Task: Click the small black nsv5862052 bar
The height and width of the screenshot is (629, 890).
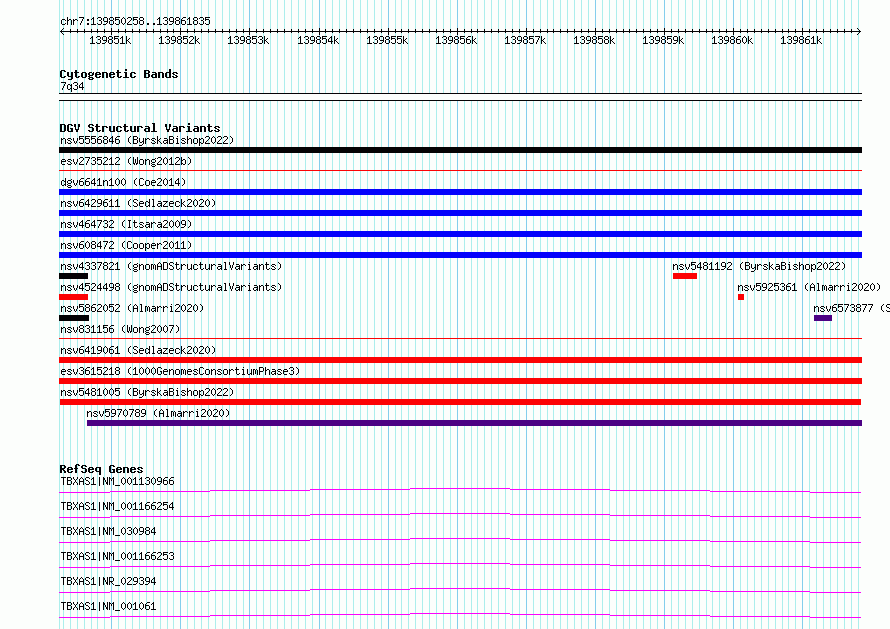Action: (x=74, y=318)
